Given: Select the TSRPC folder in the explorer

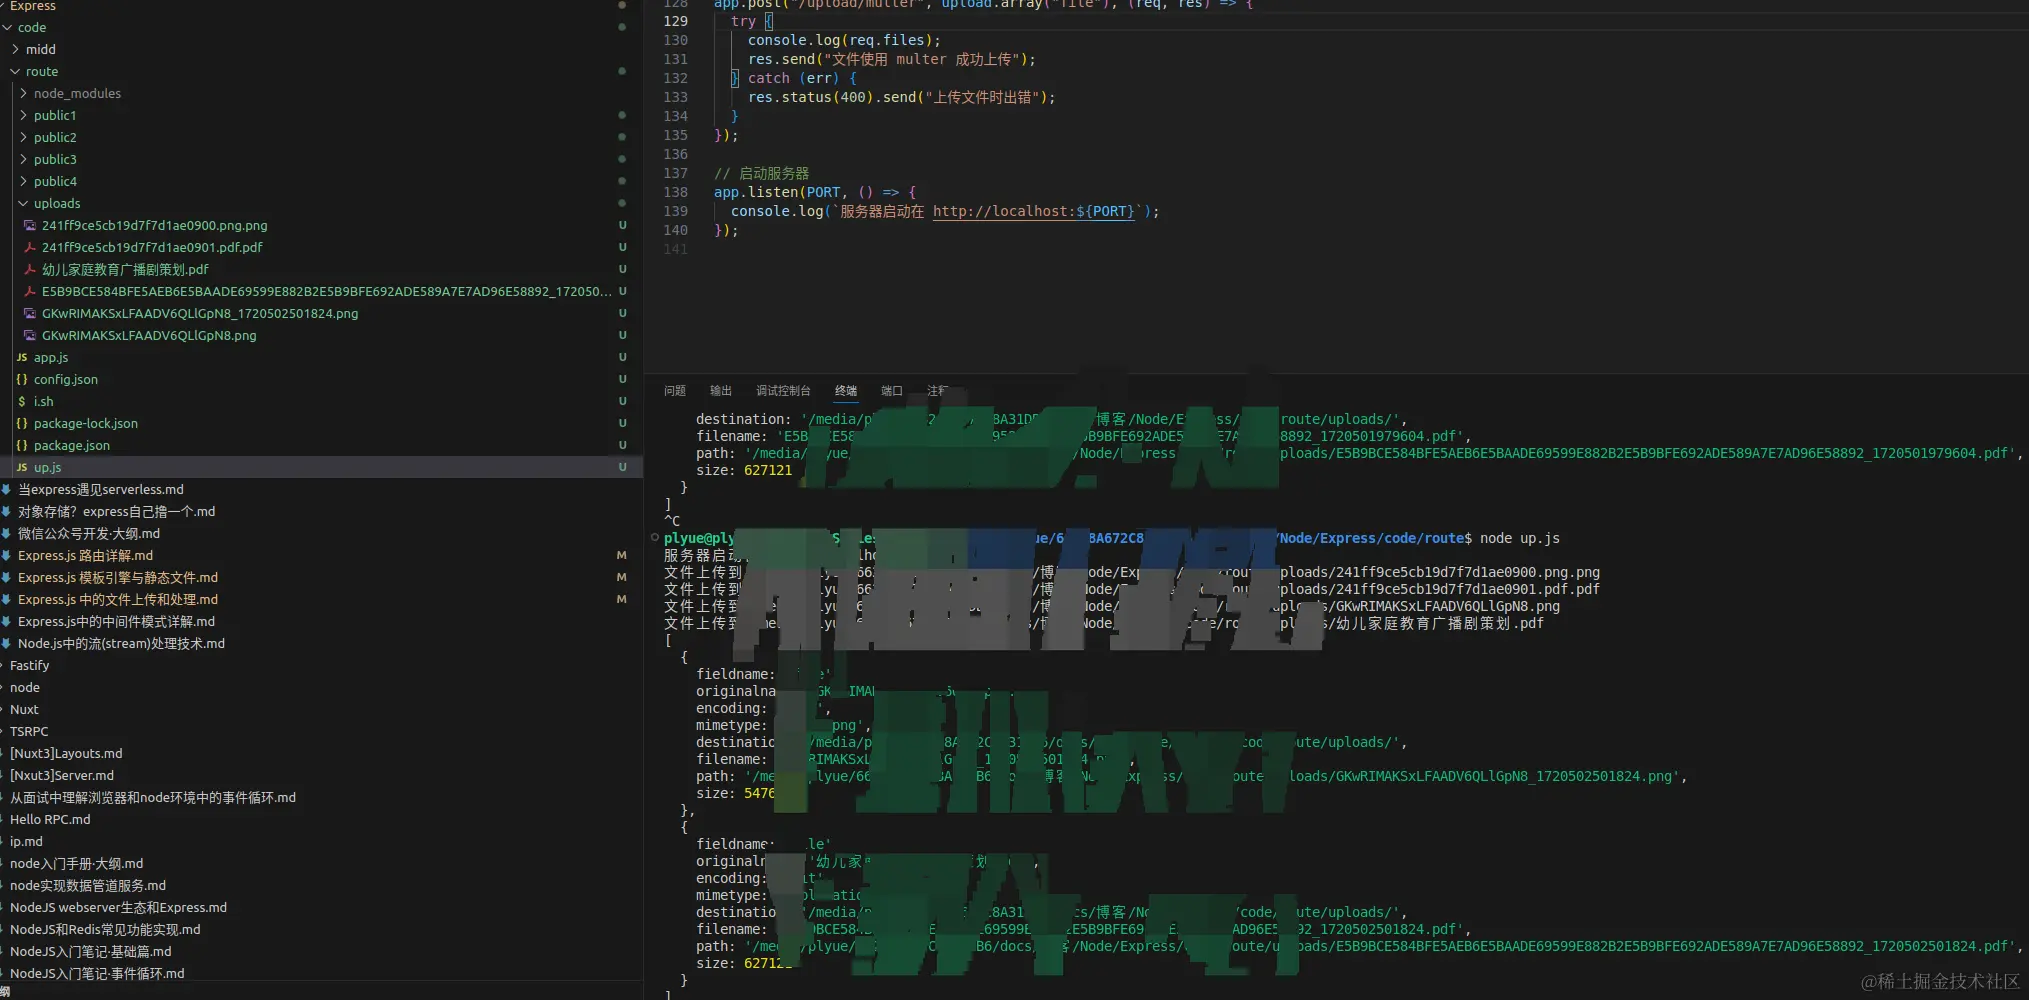Looking at the screenshot, I should tap(29, 732).
